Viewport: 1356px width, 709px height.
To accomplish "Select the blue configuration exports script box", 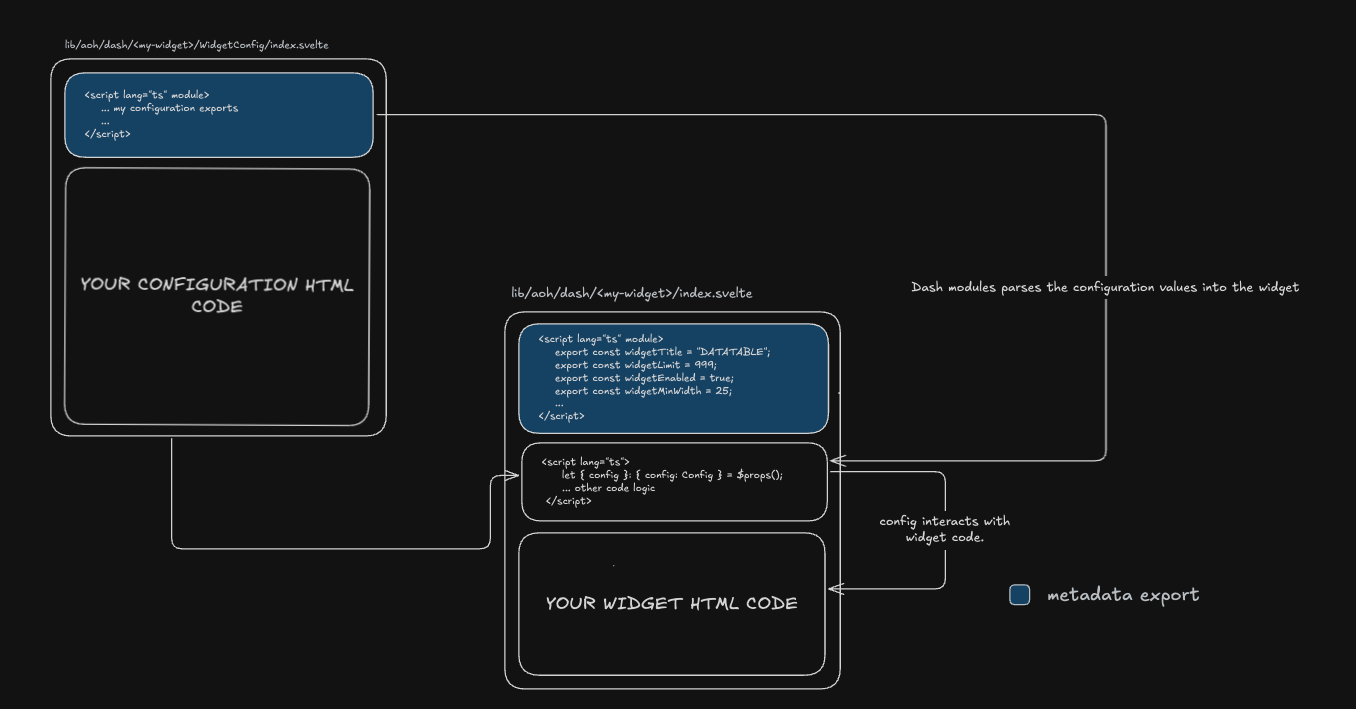I will pyautogui.click(x=218, y=114).
